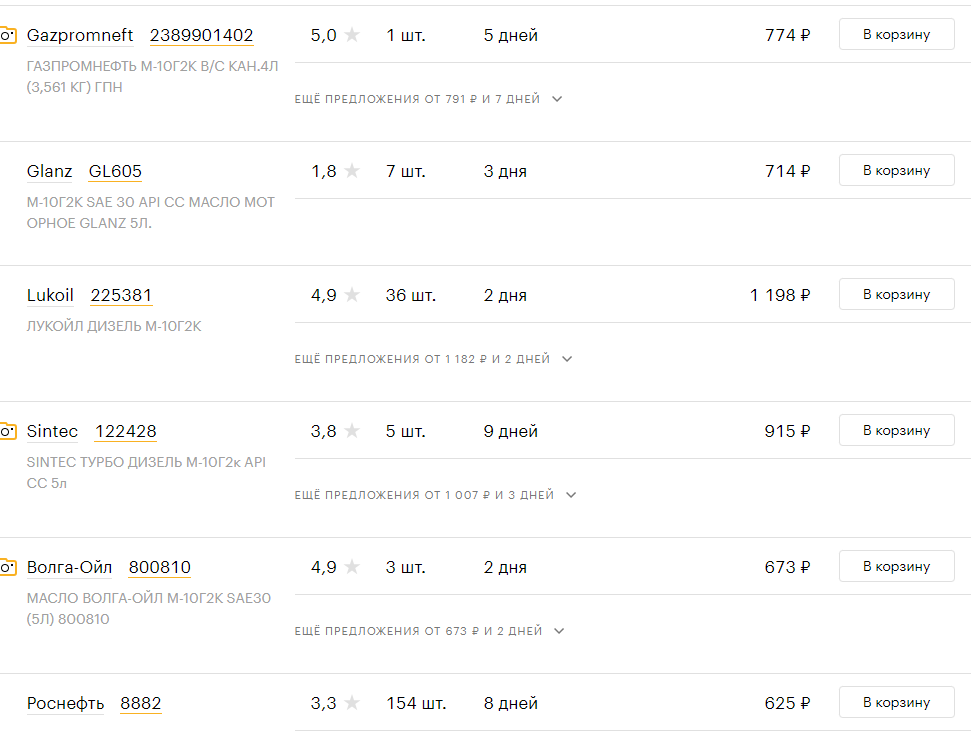The image size is (971, 737).
Task: Click rating star for Роснефть offer
Action: coord(352,703)
